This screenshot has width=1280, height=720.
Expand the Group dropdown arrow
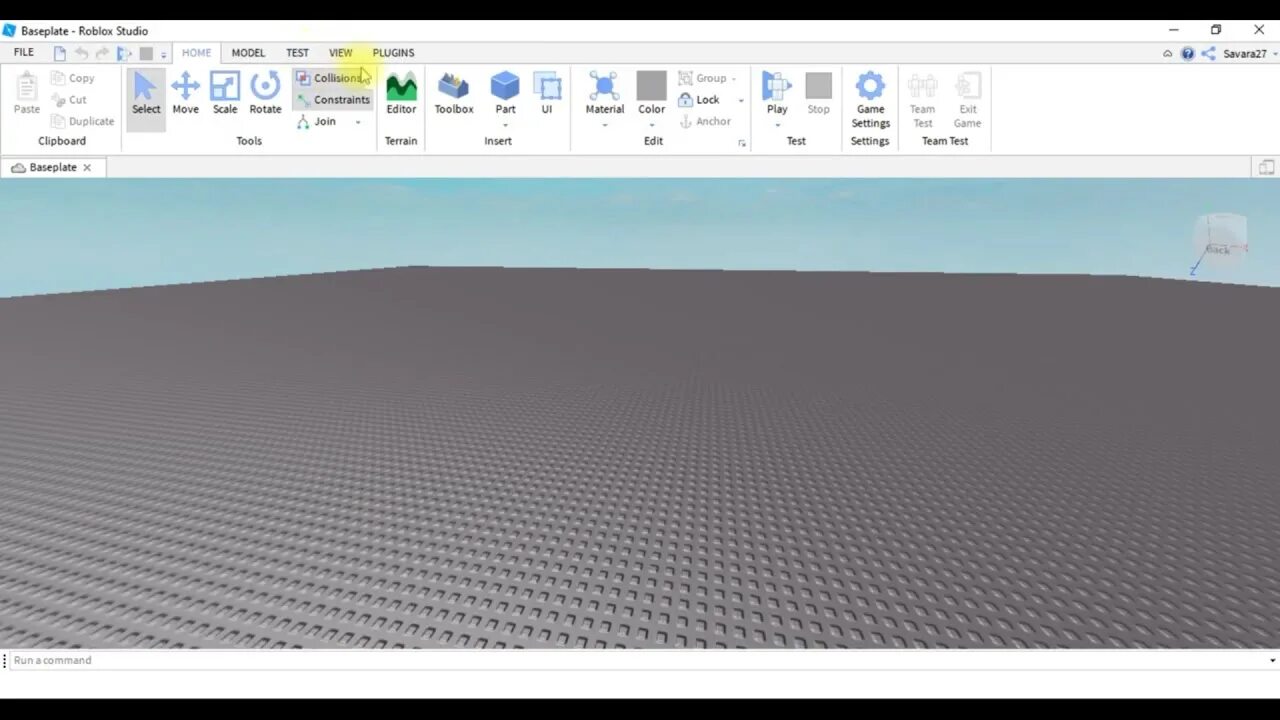point(734,79)
